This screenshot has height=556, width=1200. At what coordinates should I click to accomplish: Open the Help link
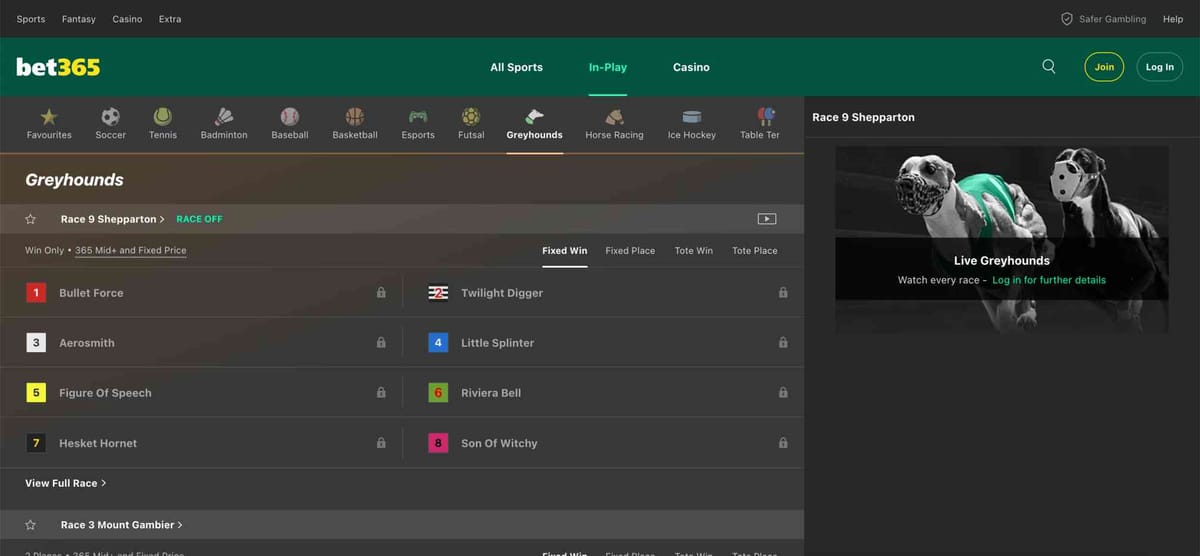click(x=1173, y=19)
